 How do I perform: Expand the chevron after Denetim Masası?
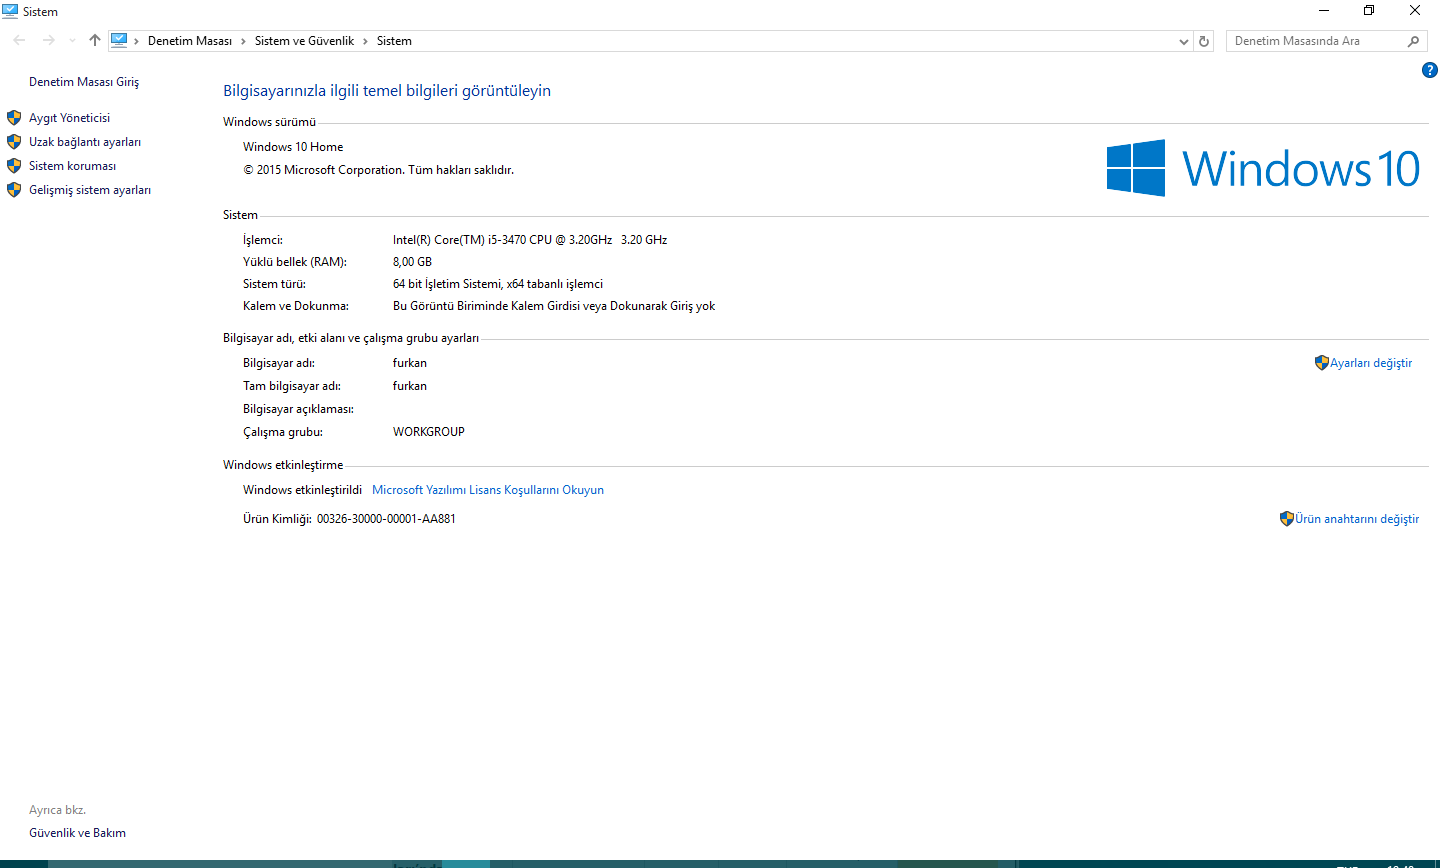[x=243, y=41]
